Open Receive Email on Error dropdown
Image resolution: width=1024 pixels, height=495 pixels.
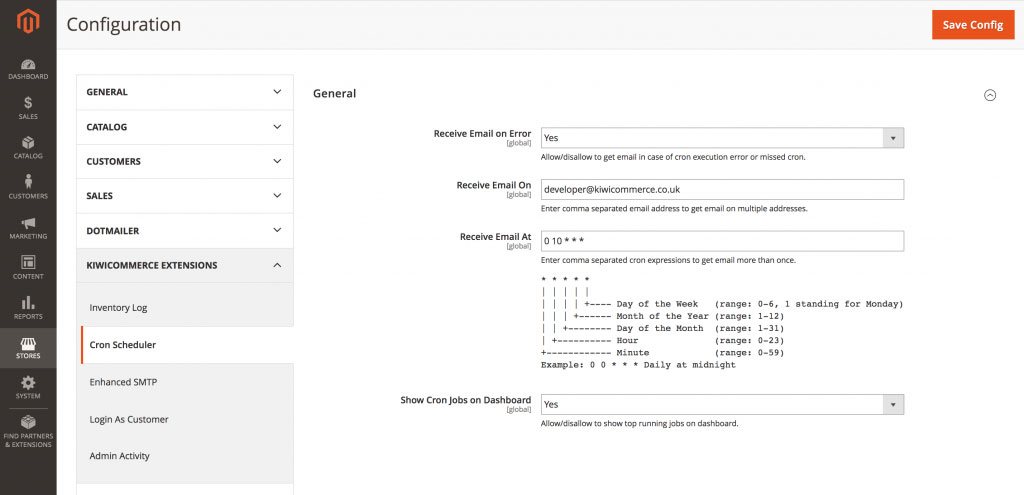(x=722, y=138)
